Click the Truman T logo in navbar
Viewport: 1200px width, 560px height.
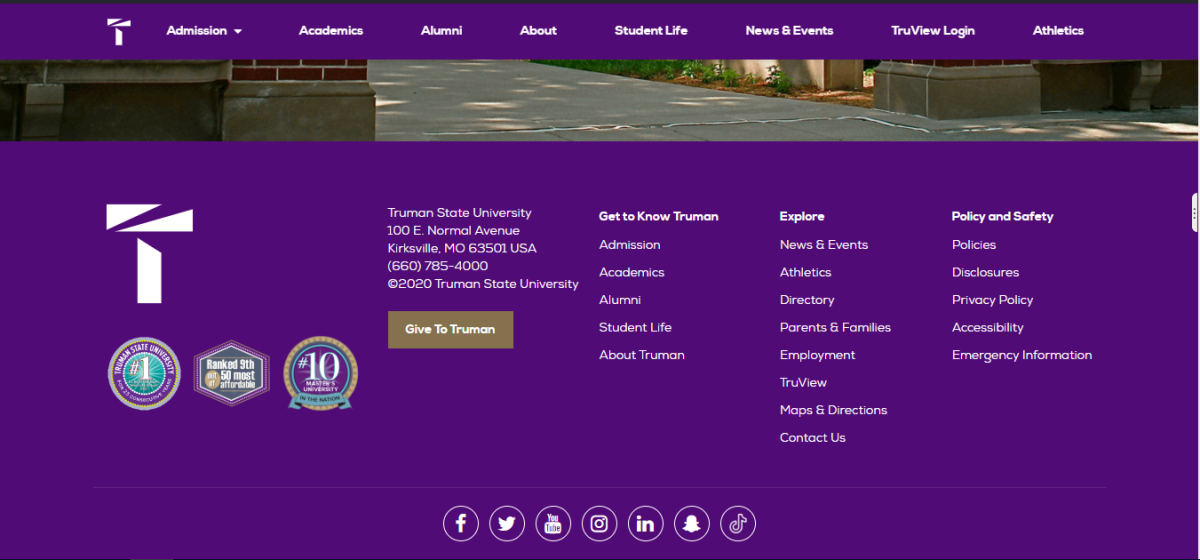[119, 32]
